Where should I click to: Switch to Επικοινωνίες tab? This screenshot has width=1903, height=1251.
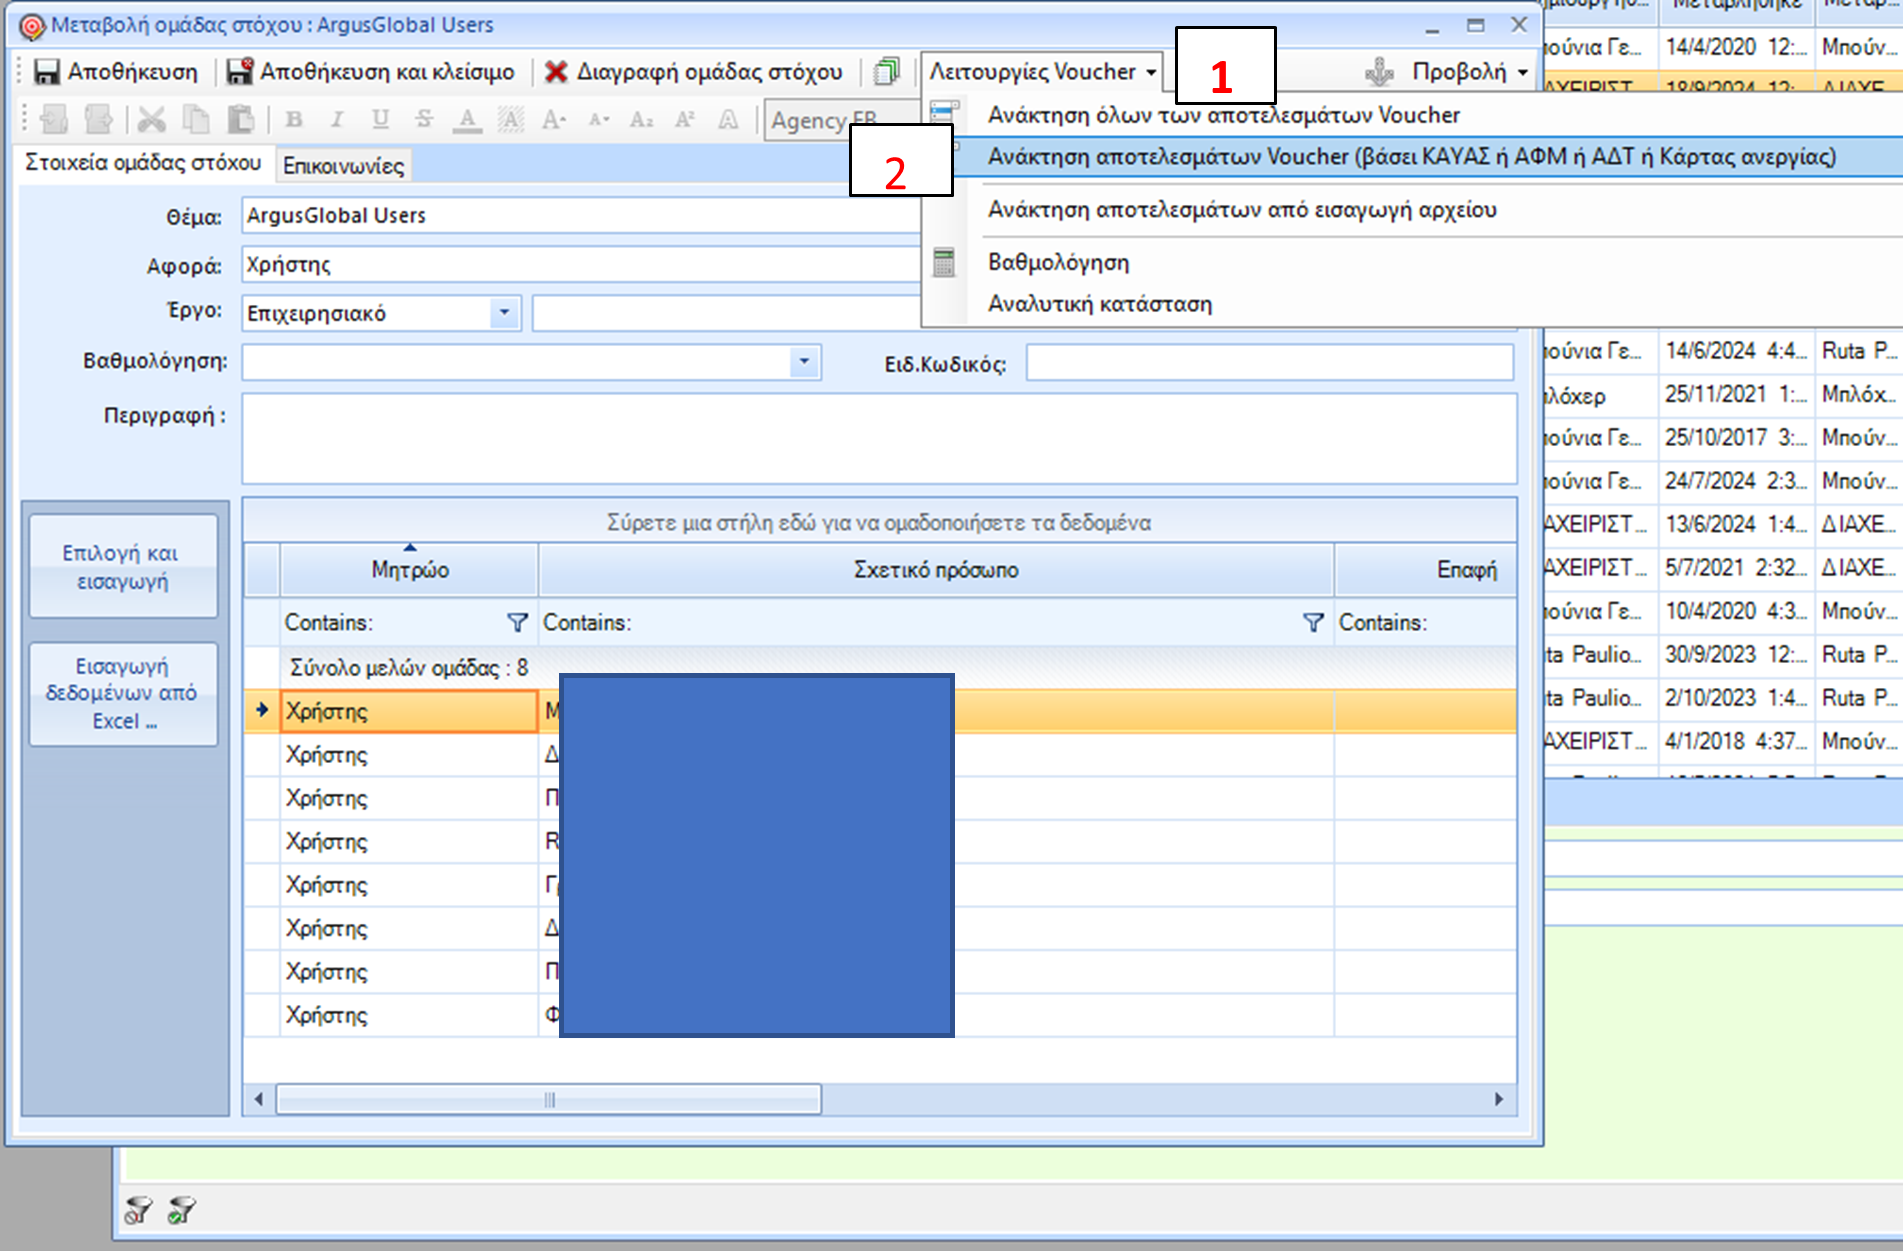click(343, 166)
